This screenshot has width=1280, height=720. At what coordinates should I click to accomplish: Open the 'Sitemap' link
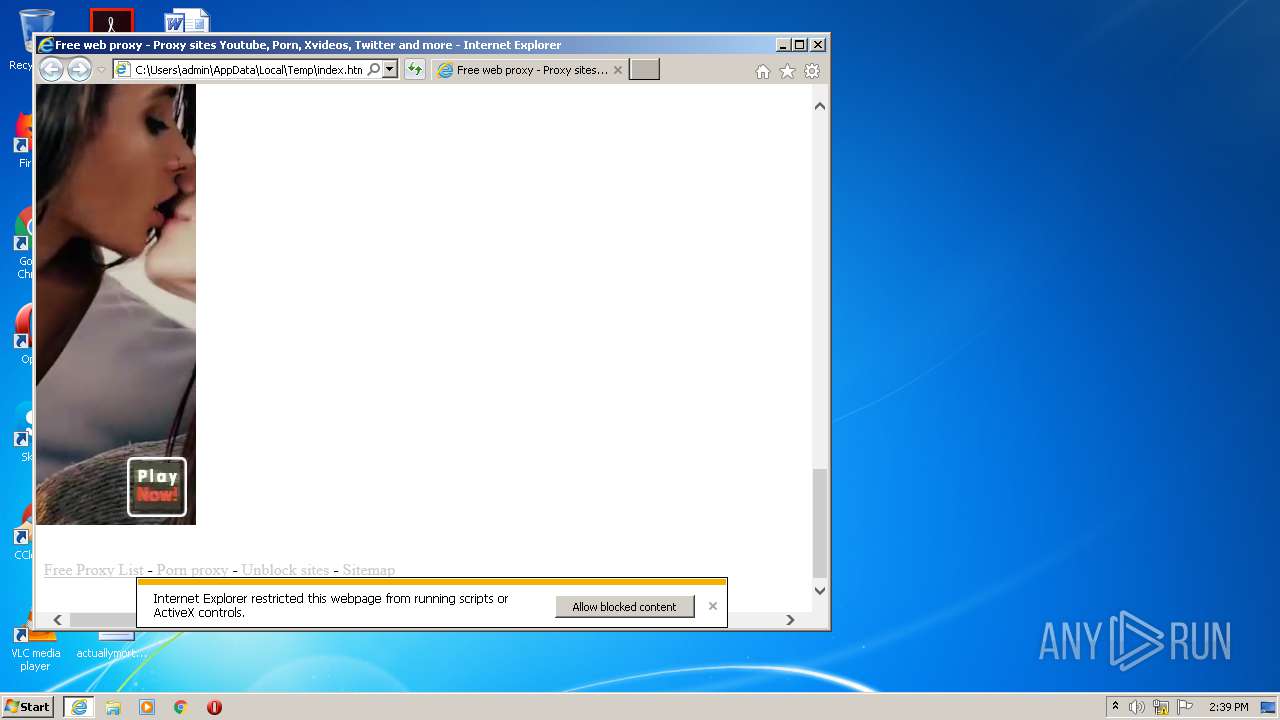point(369,570)
